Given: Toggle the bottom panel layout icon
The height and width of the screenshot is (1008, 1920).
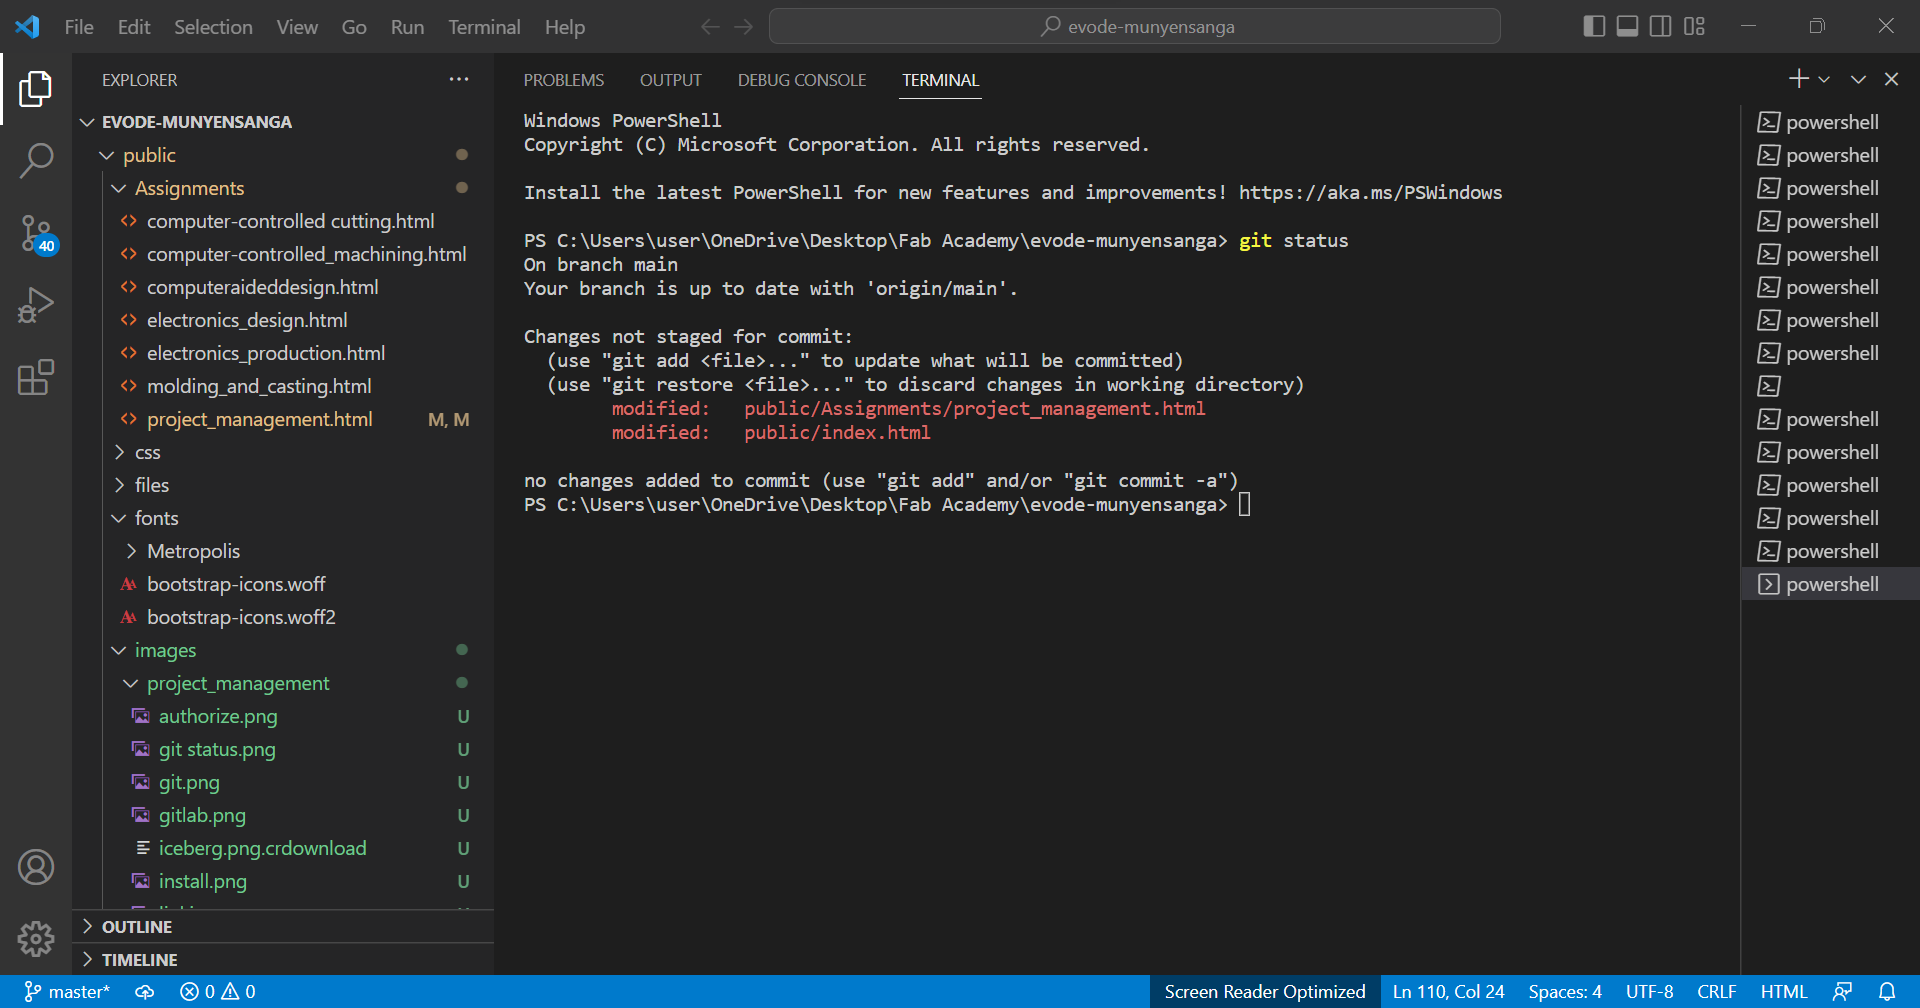Looking at the screenshot, I should click(x=1627, y=26).
